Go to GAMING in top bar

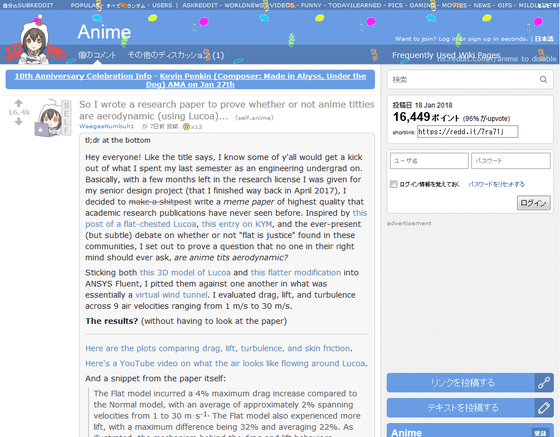[x=422, y=5]
